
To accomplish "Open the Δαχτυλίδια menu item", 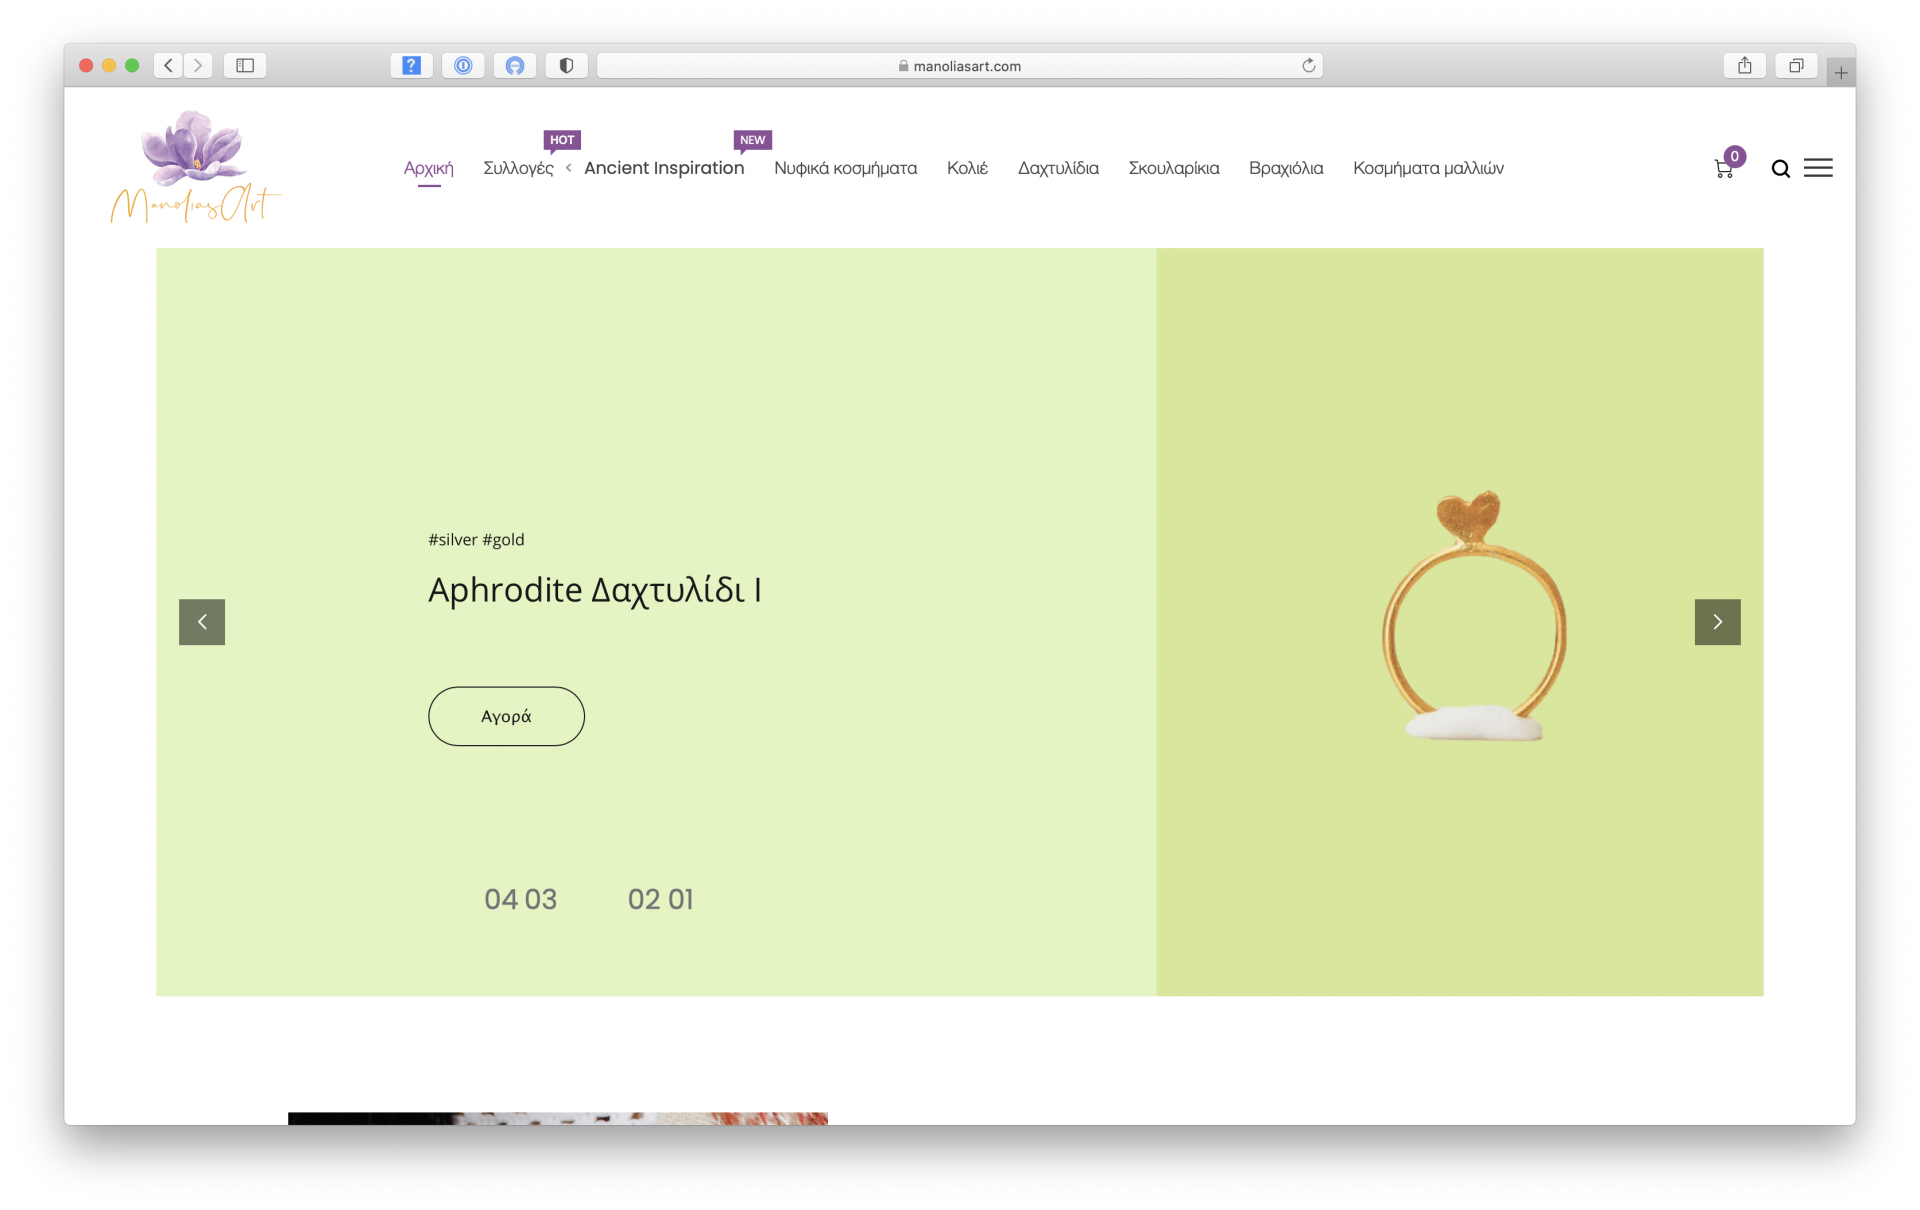I will 1058,168.
